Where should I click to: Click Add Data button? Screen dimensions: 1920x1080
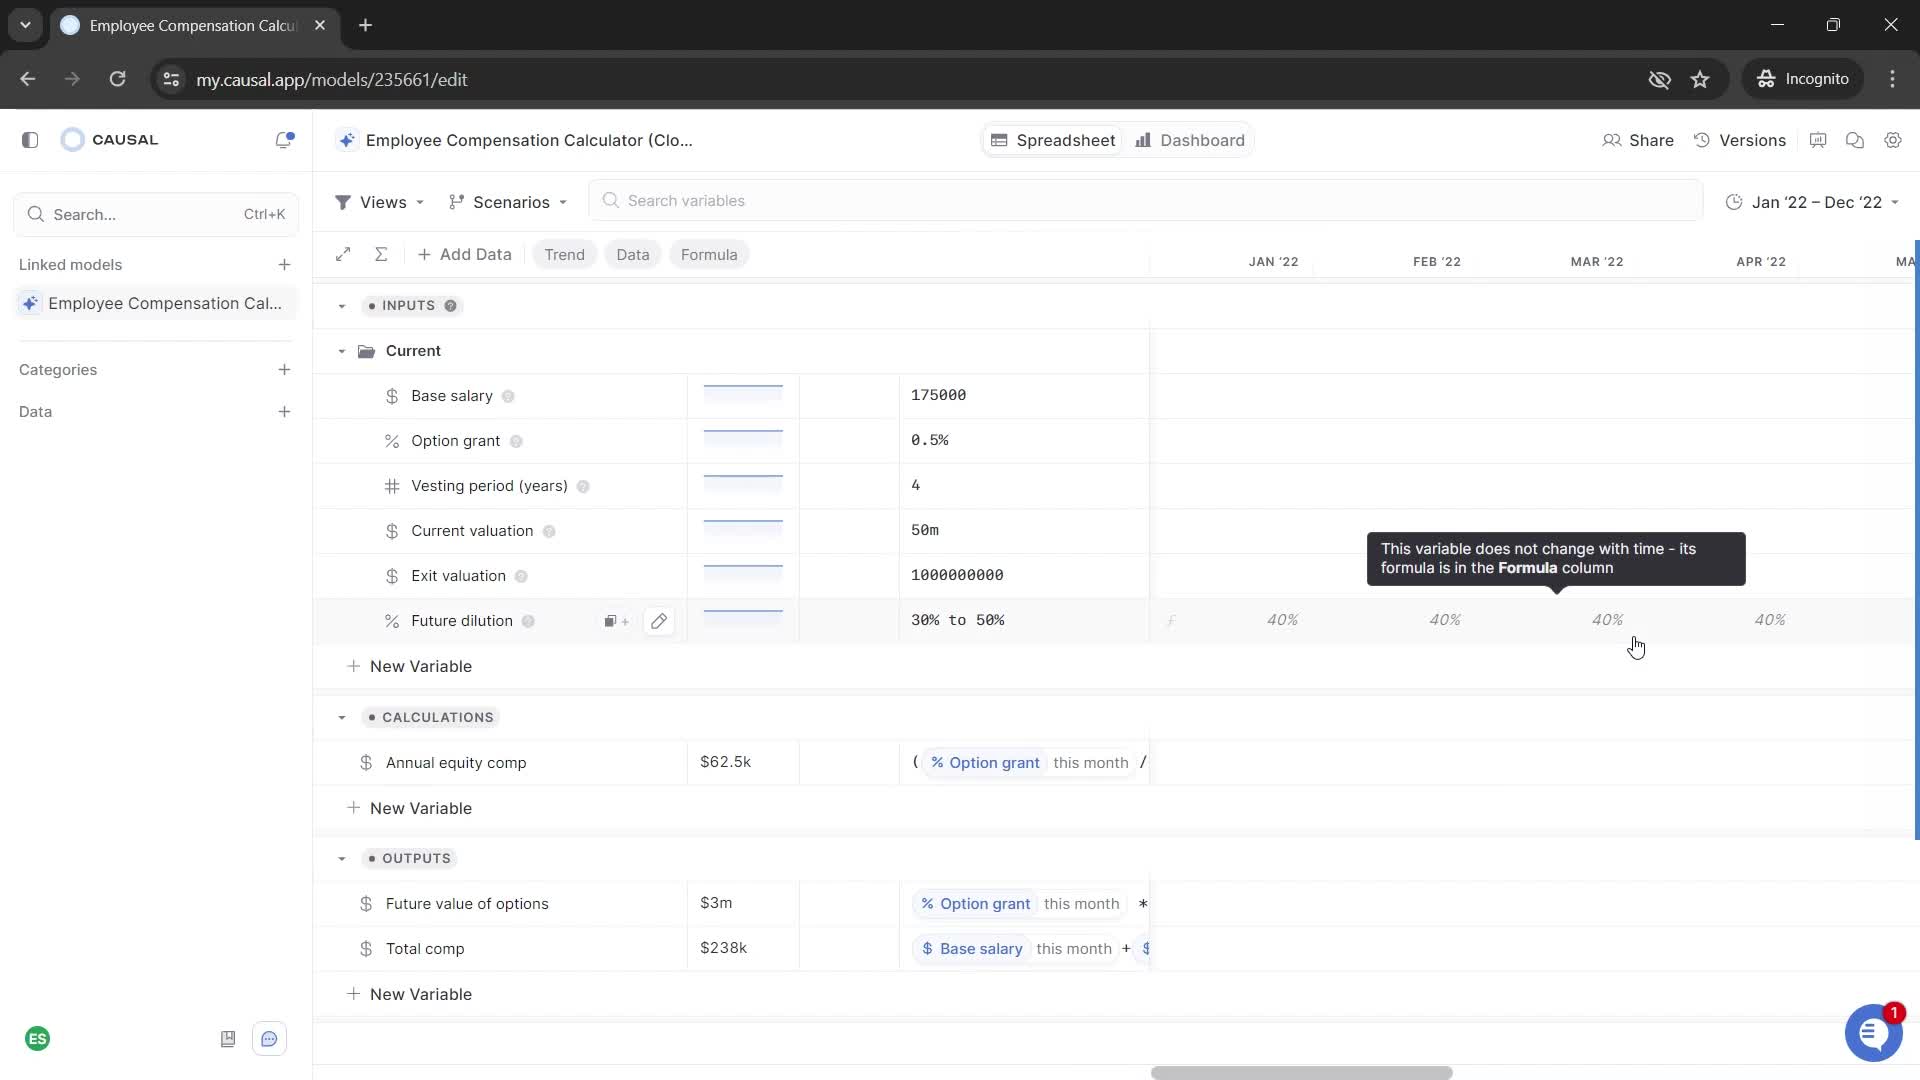[465, 255]
